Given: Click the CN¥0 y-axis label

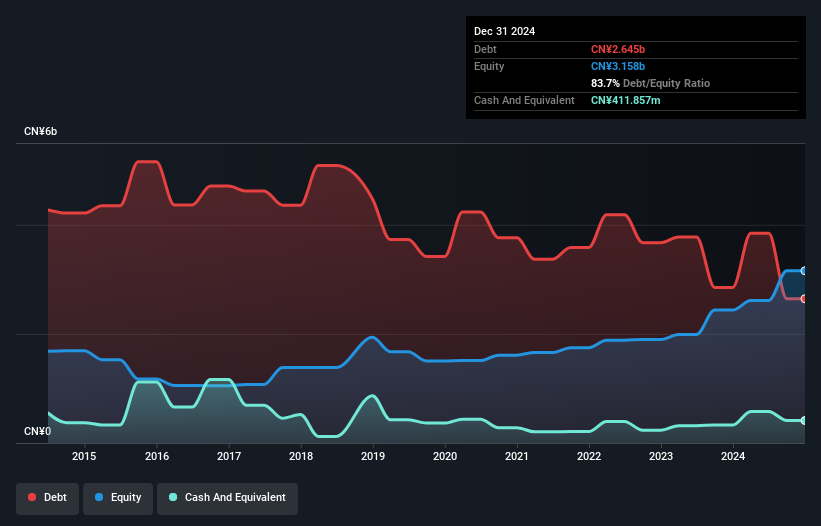Looking at the screenshot, I should (38, 431).
